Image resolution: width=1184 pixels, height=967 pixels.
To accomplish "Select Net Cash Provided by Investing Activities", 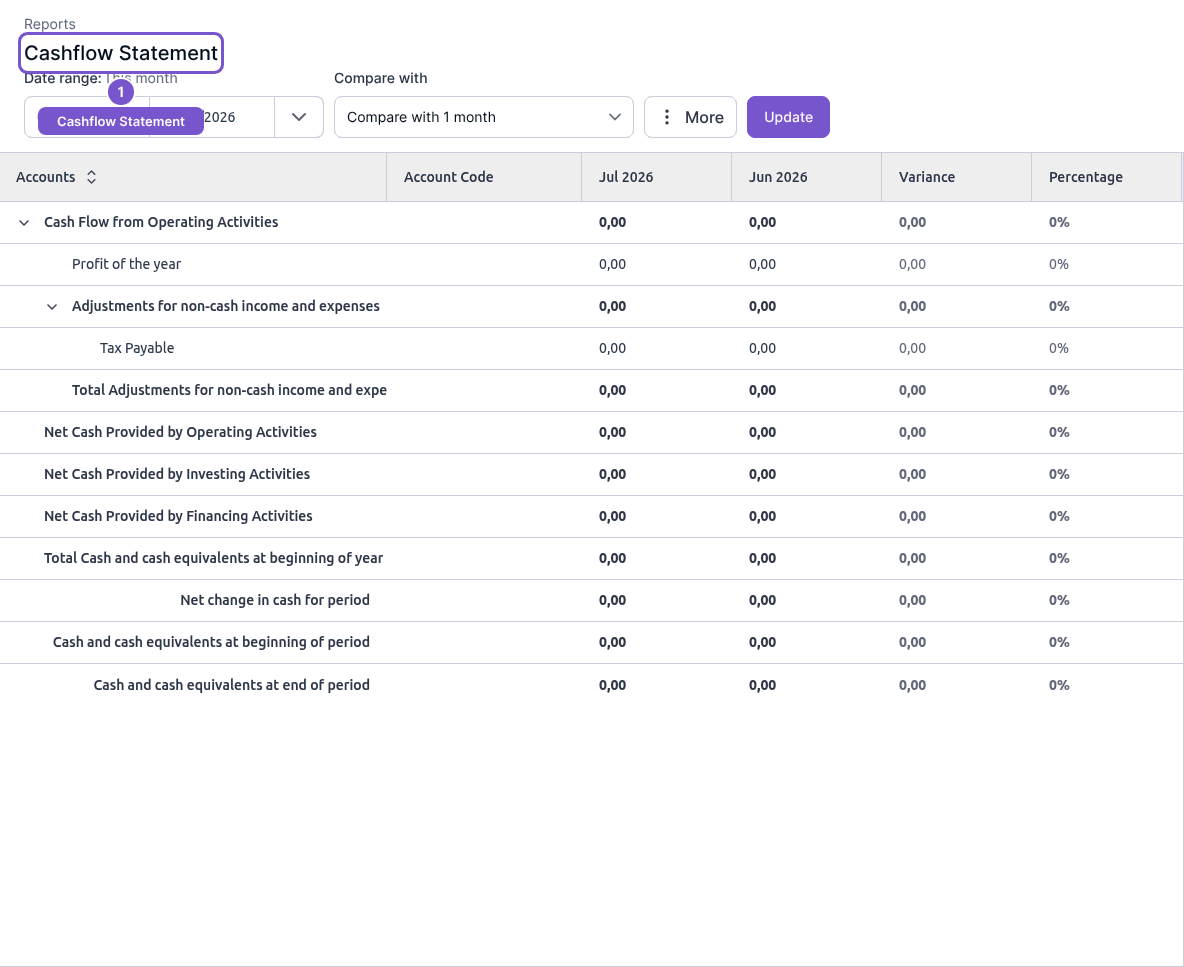I will [591, 474].
